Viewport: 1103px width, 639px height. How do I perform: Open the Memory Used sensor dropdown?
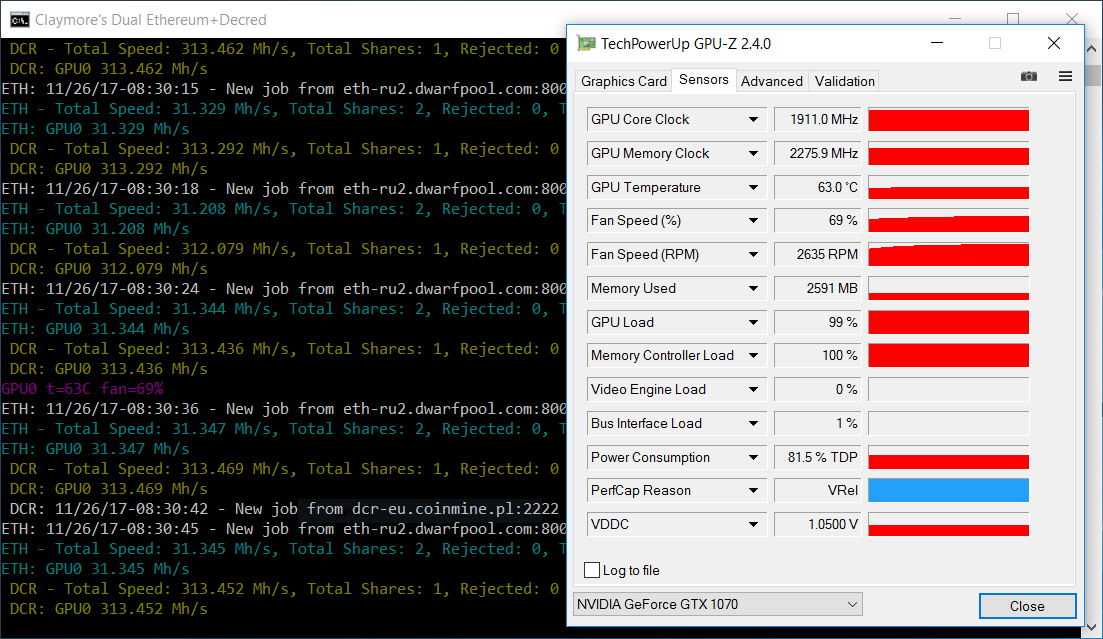753,289
